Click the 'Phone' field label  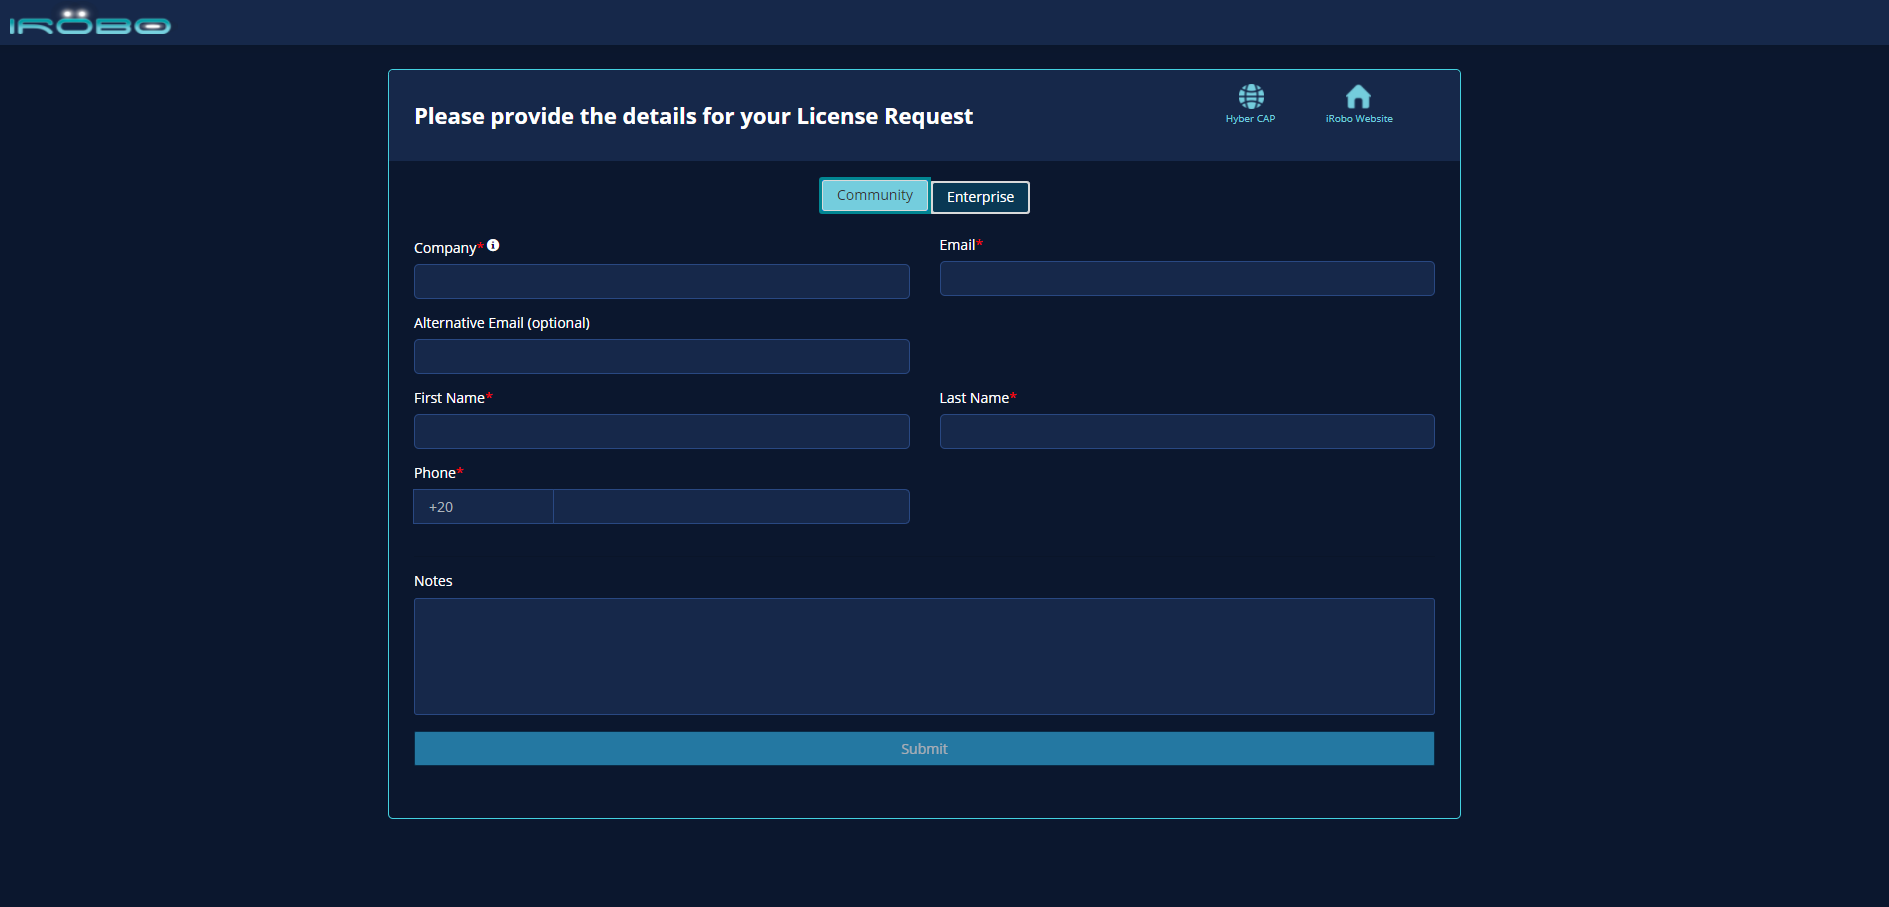(435, 473)
